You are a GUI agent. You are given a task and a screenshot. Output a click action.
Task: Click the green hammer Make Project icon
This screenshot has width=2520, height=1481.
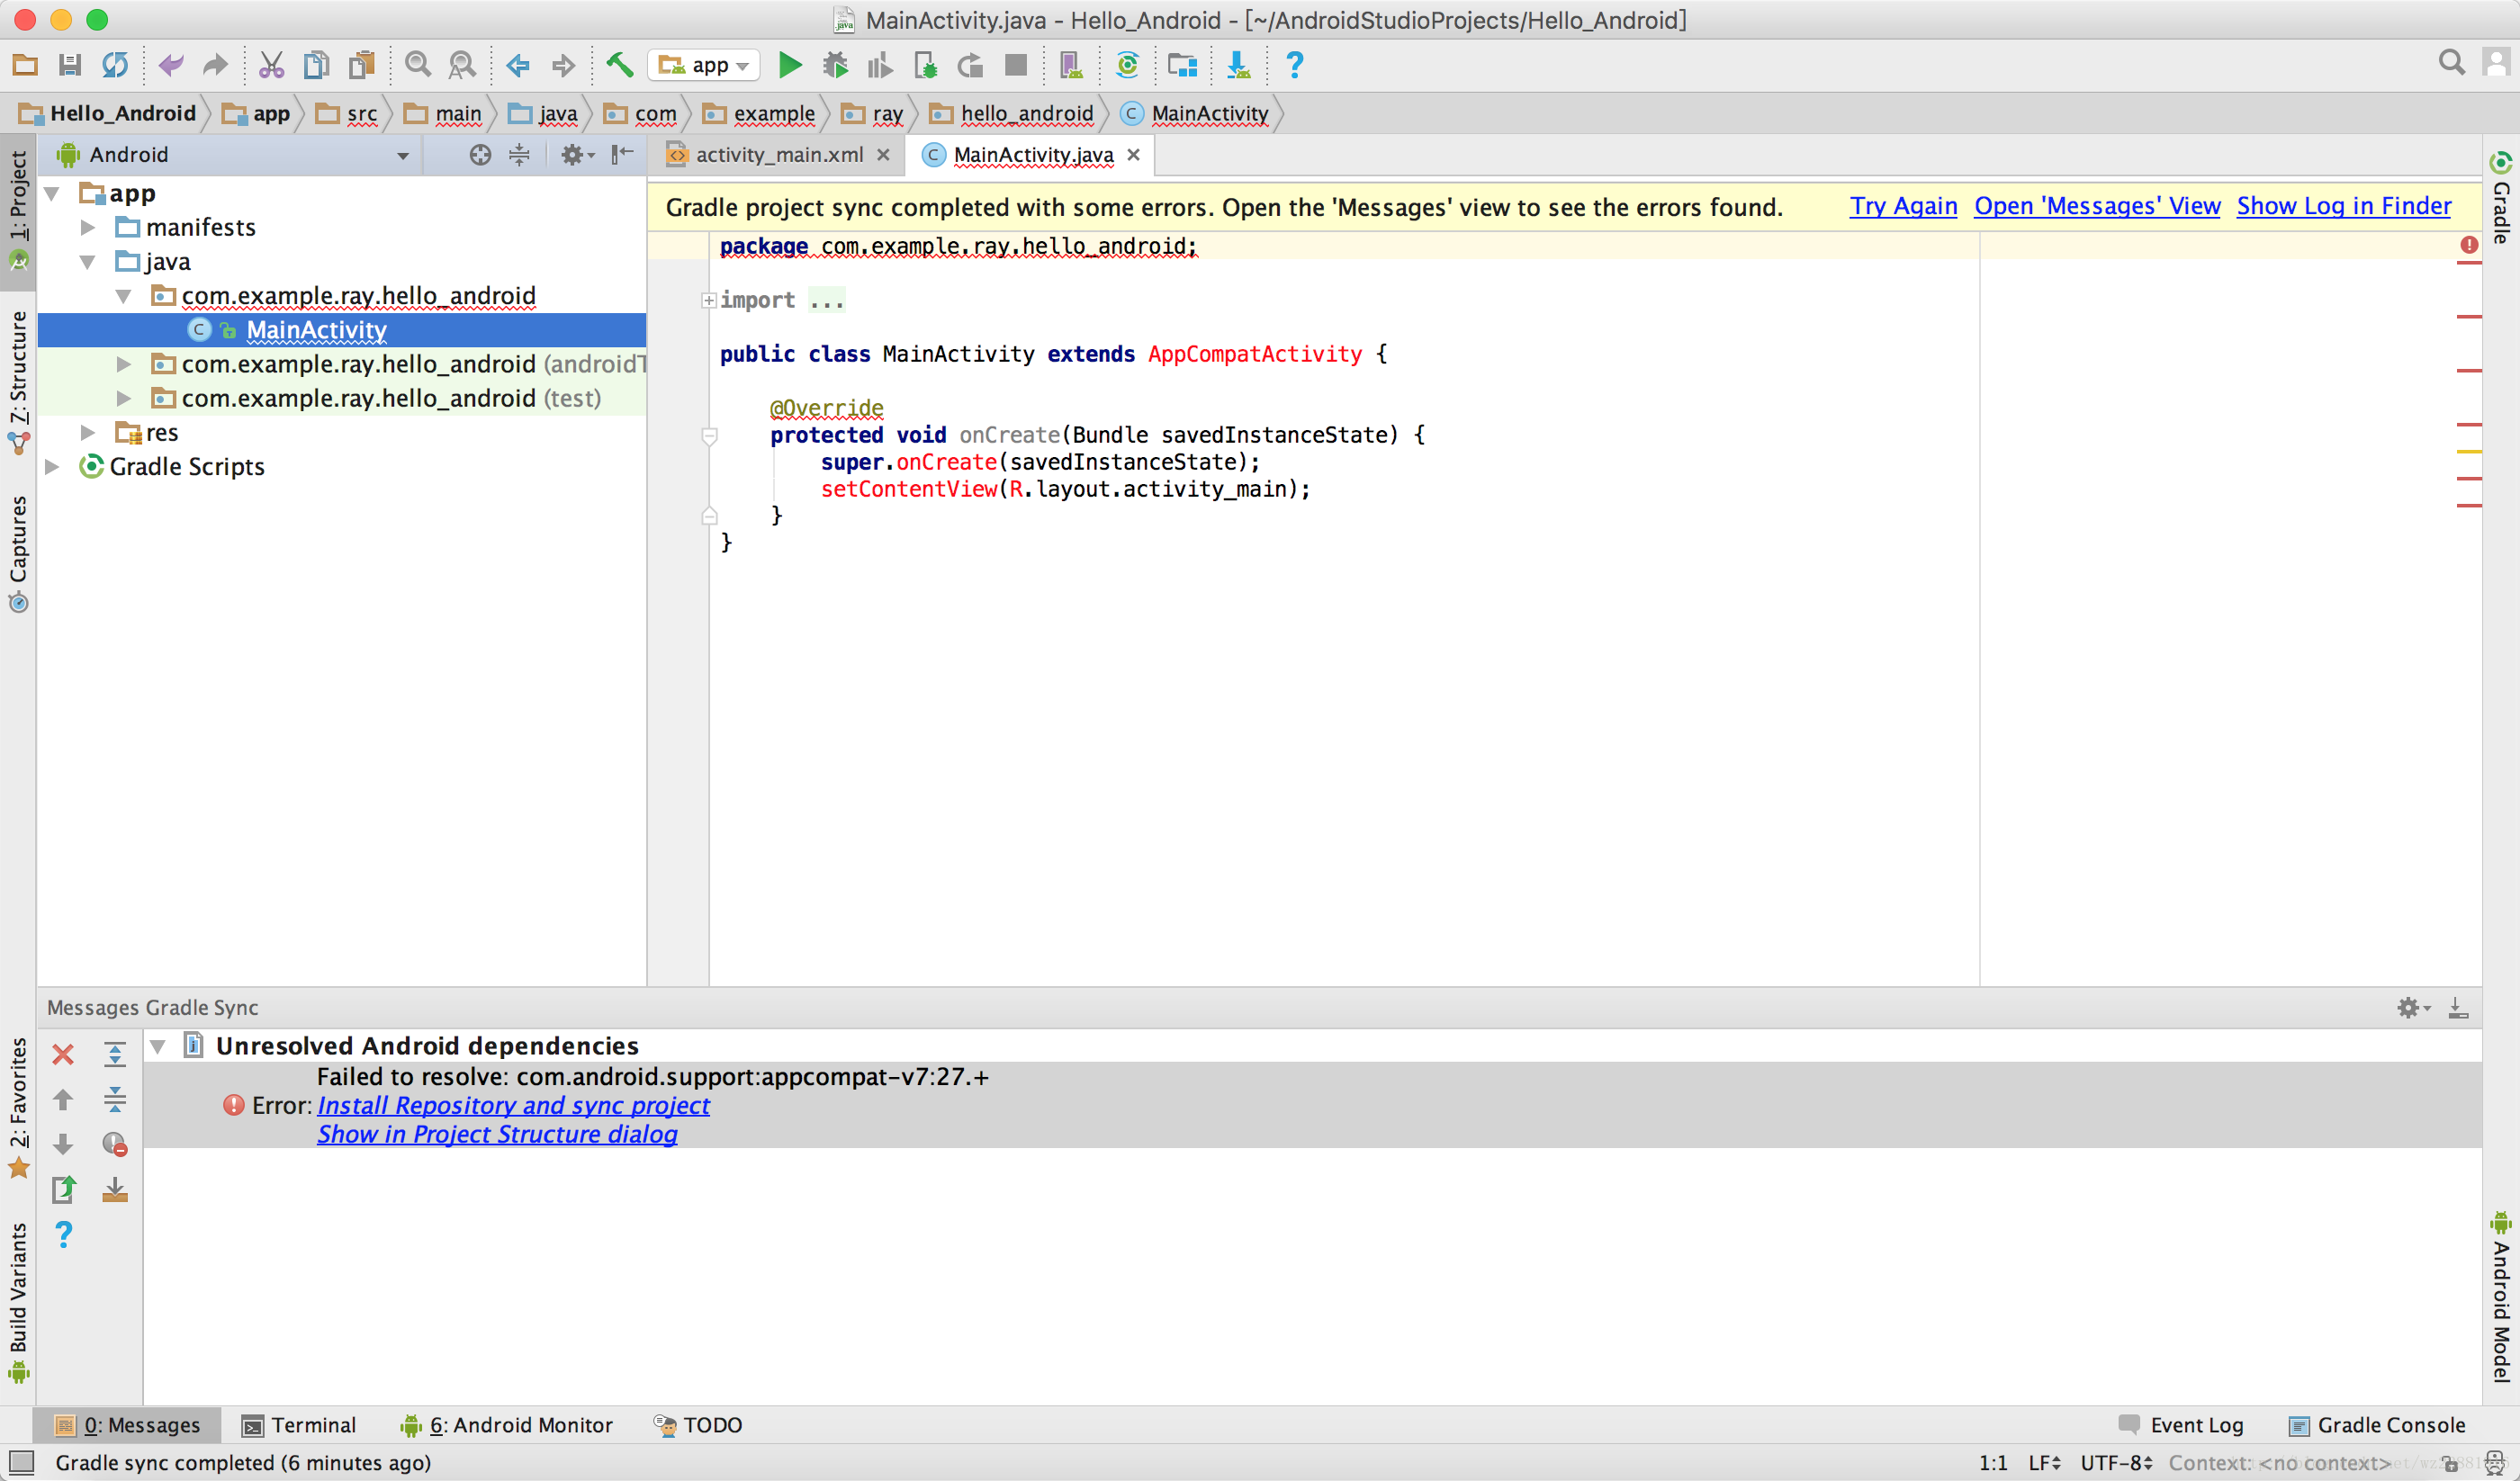pyautogui.click(x=620, y=66)
